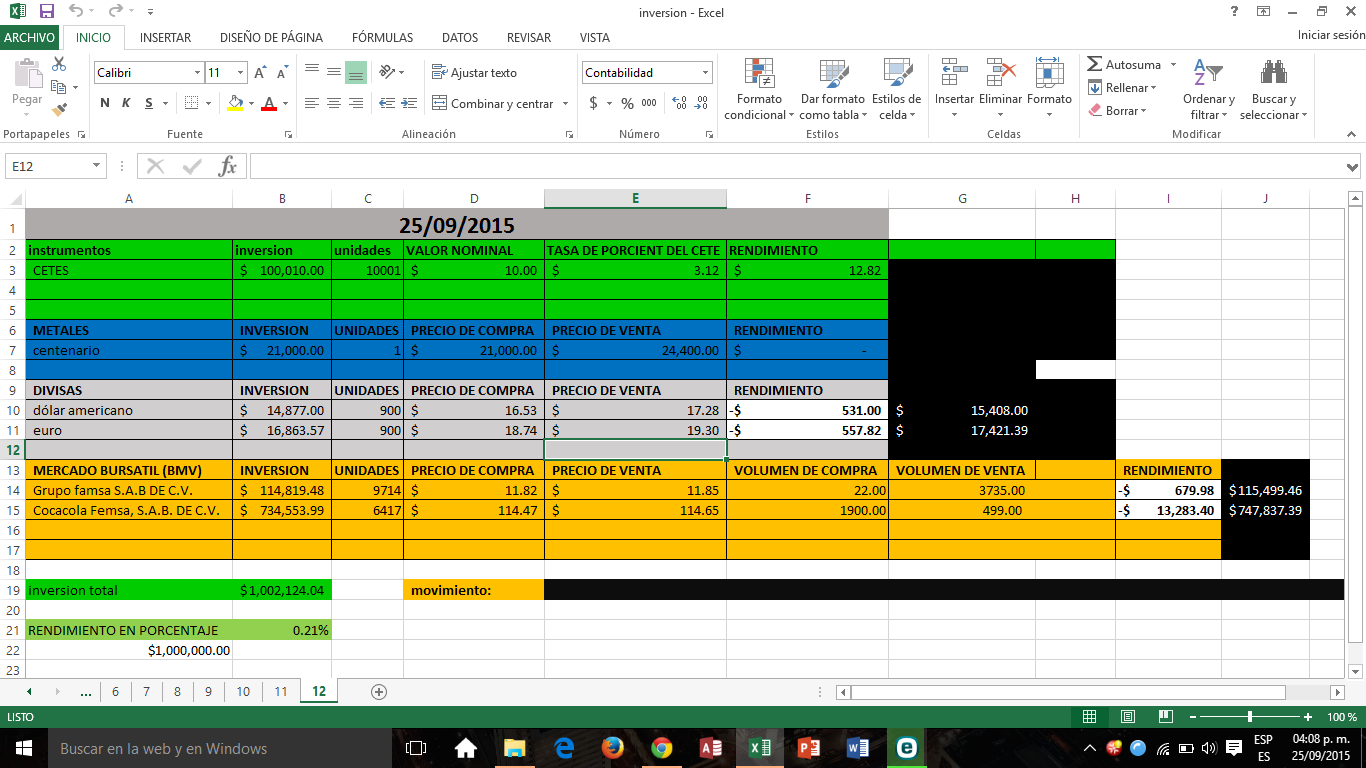Click Iniciar sesión link
The height and width of the screenshot is (768, 1366).
1331,35
